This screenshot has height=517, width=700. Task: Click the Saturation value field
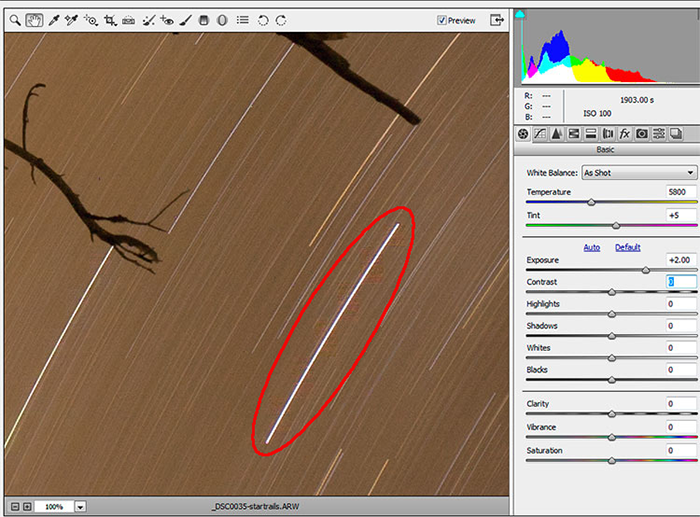681,450
